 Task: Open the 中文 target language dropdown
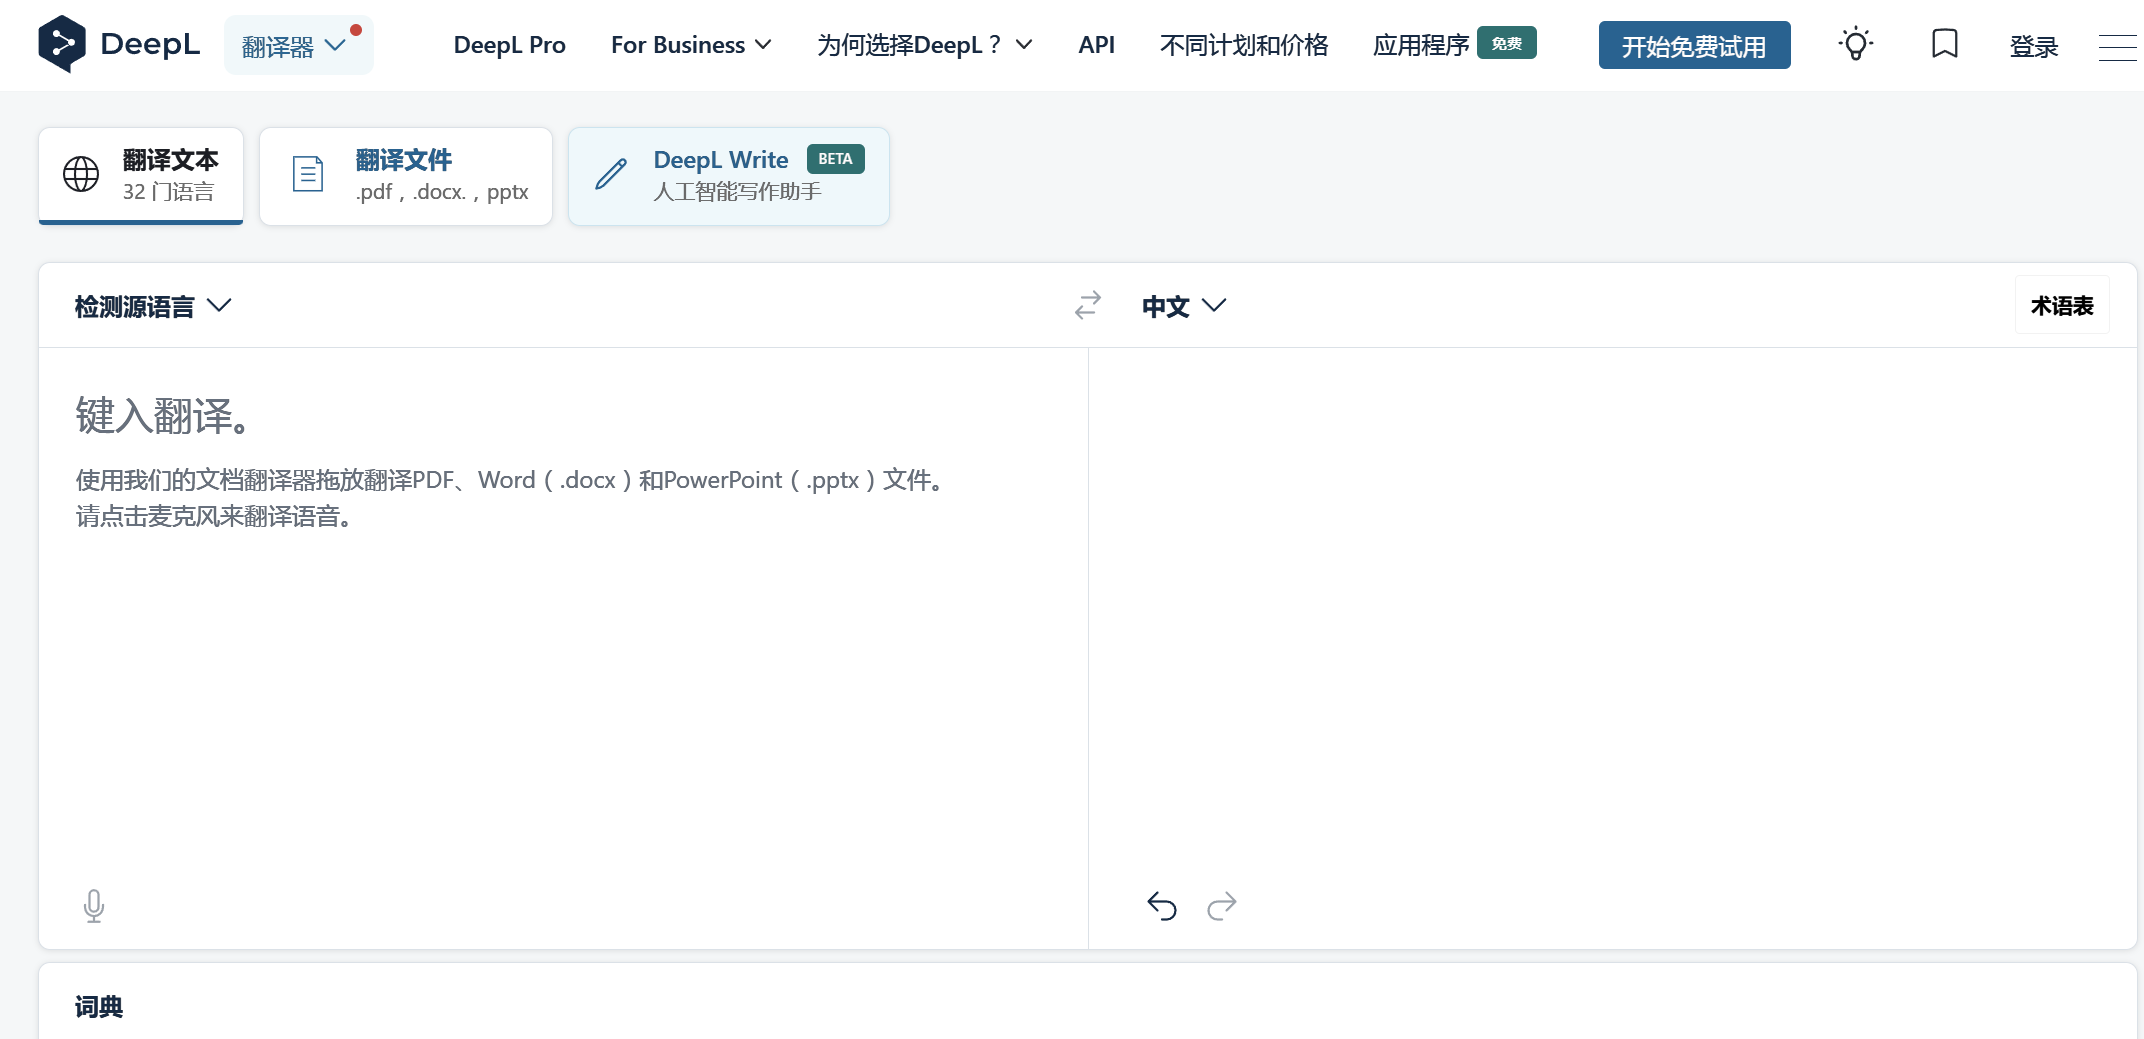pyautogui.click(x=1183, y=305)
